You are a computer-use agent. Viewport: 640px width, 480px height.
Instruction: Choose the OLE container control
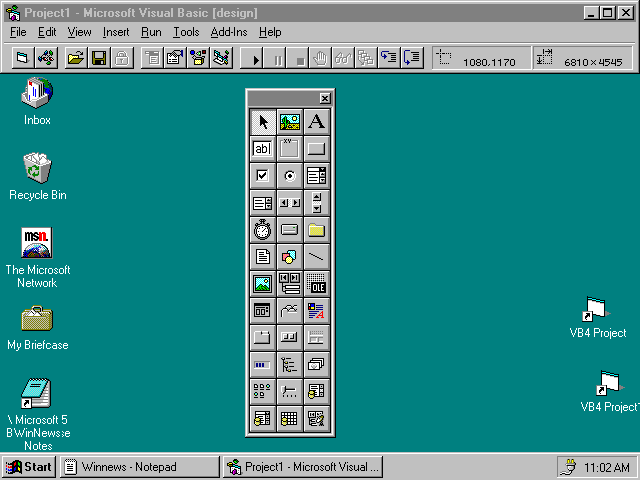click(317, 284)
